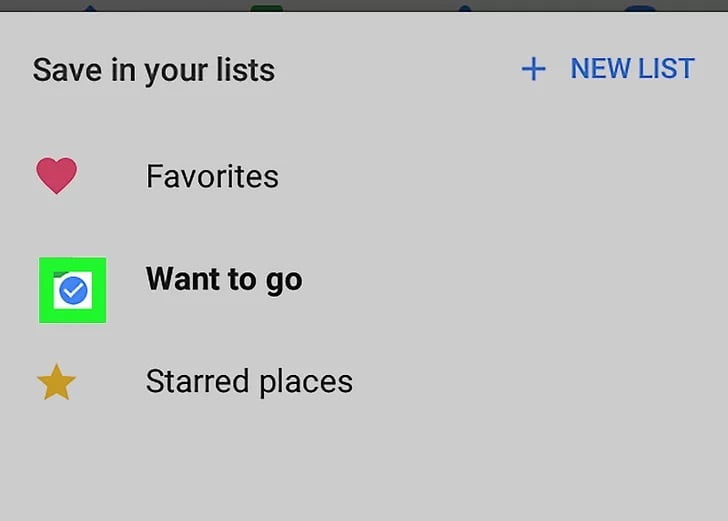The image size is (728, 521).
Task: Select the Favorites list label
Action: click(x=212, y=176)
